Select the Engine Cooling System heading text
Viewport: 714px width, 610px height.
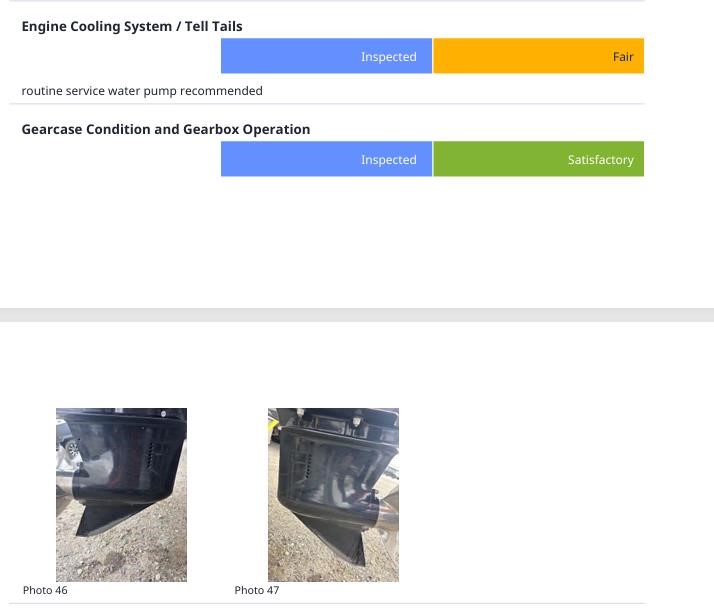(96, 26)
